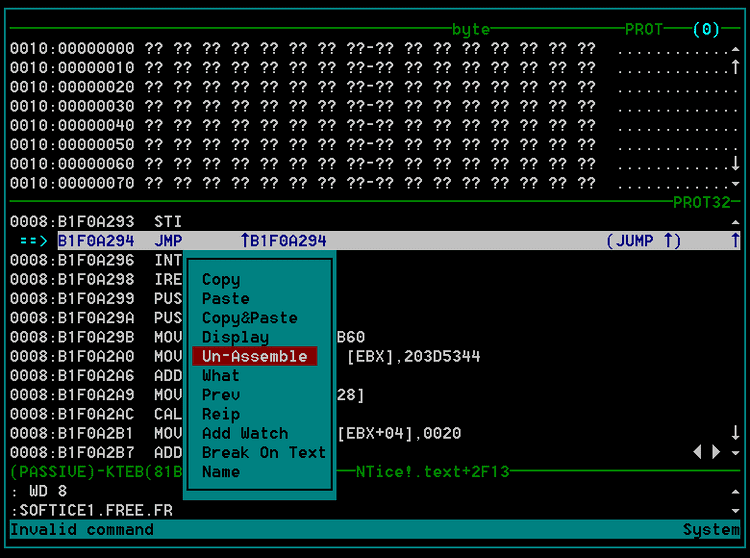This screenshot has height=558, width=750.
Task: Click data row address 0010:00000010
Action: coord(72,68)
